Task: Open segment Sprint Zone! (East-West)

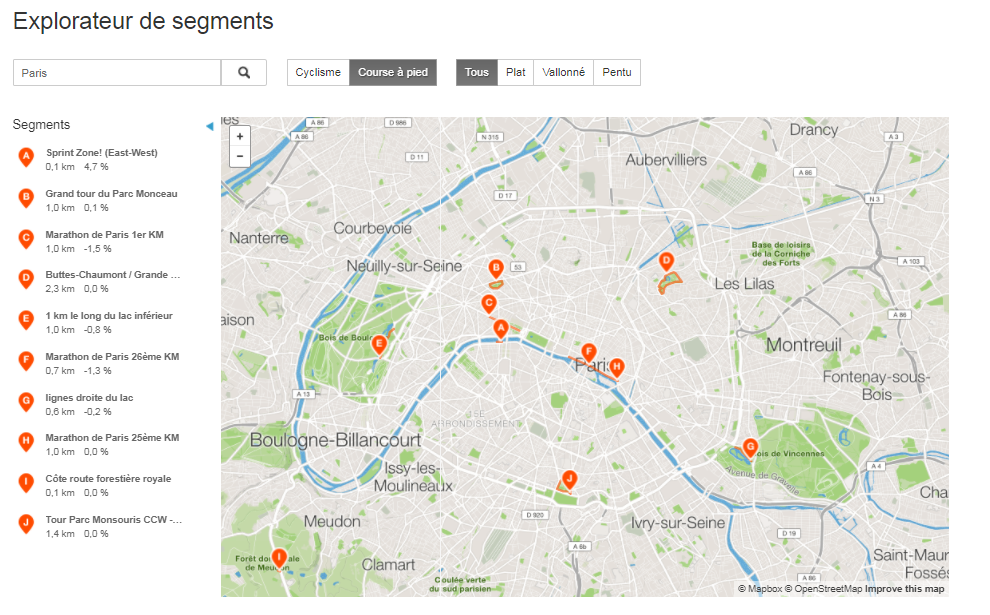Action: 102,153
